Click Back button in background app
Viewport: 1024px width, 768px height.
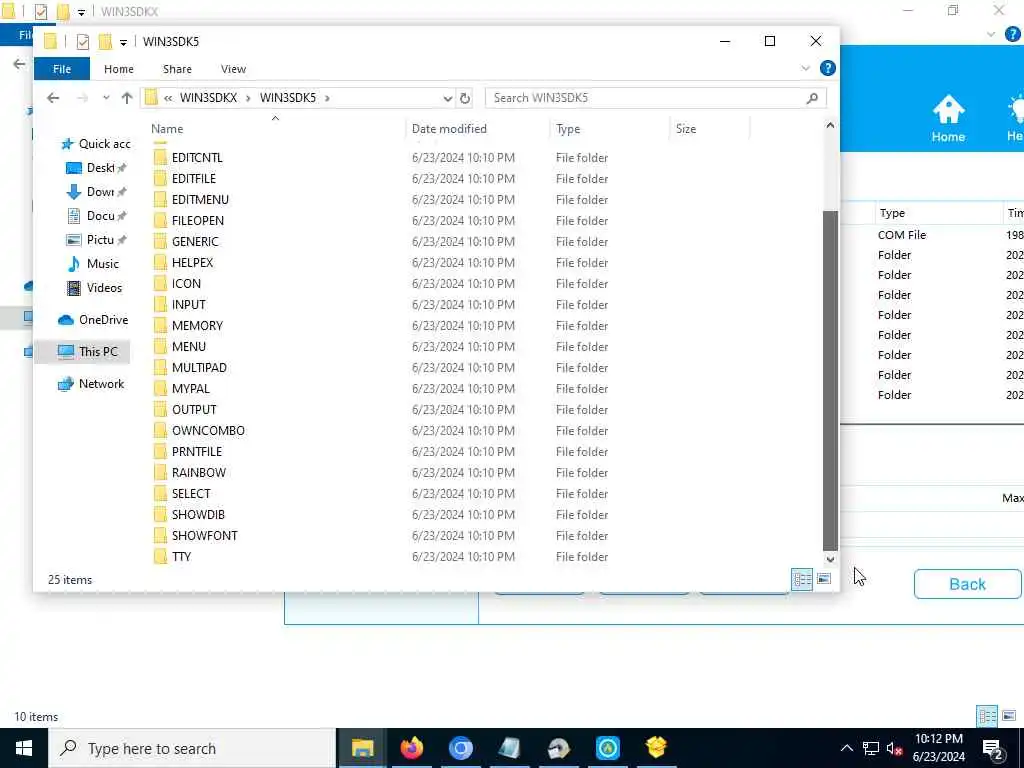click(x=967, y=584)
